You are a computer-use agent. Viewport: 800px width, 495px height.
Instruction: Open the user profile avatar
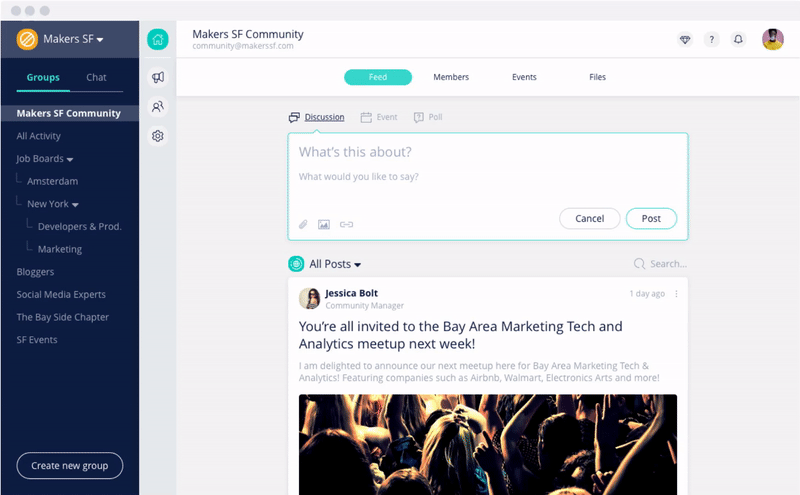(772, 39)
